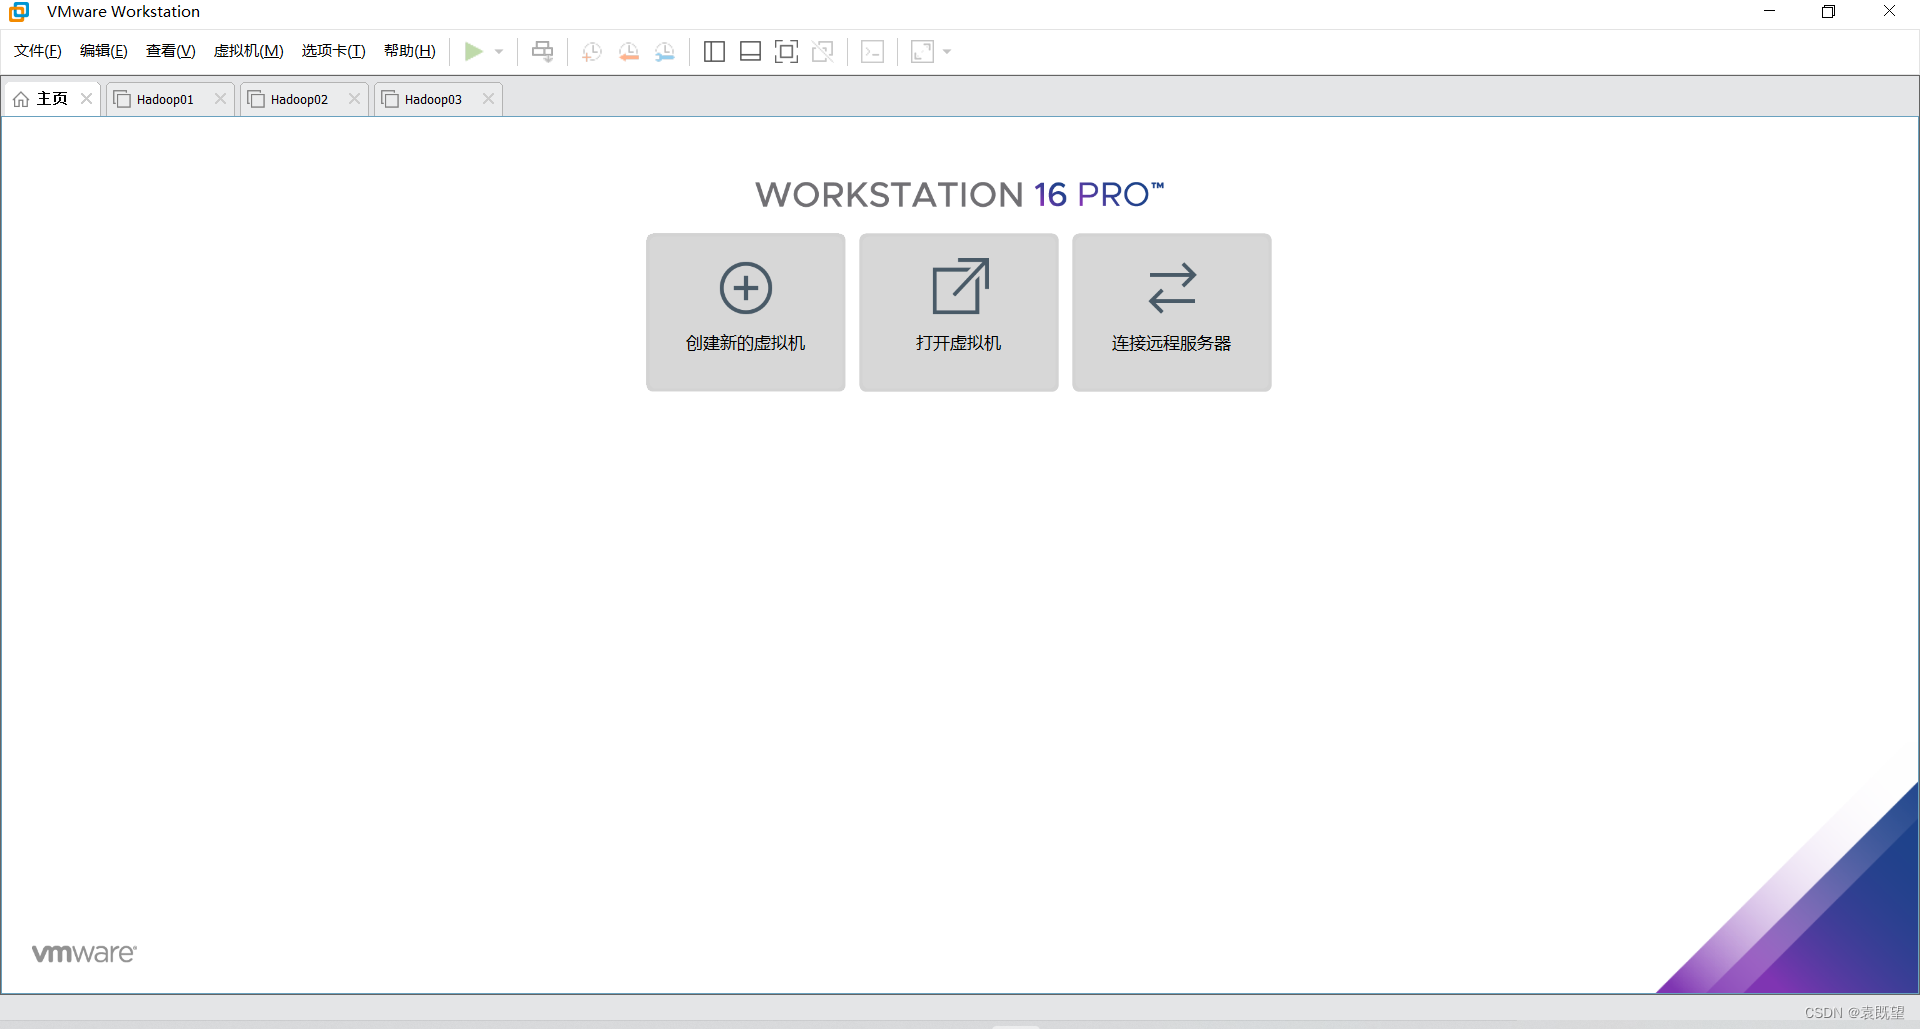The image size is (1920, 1029).
Task: Open the 文件(F) menu
Action: pyautogui.click(x=38, y=51)
